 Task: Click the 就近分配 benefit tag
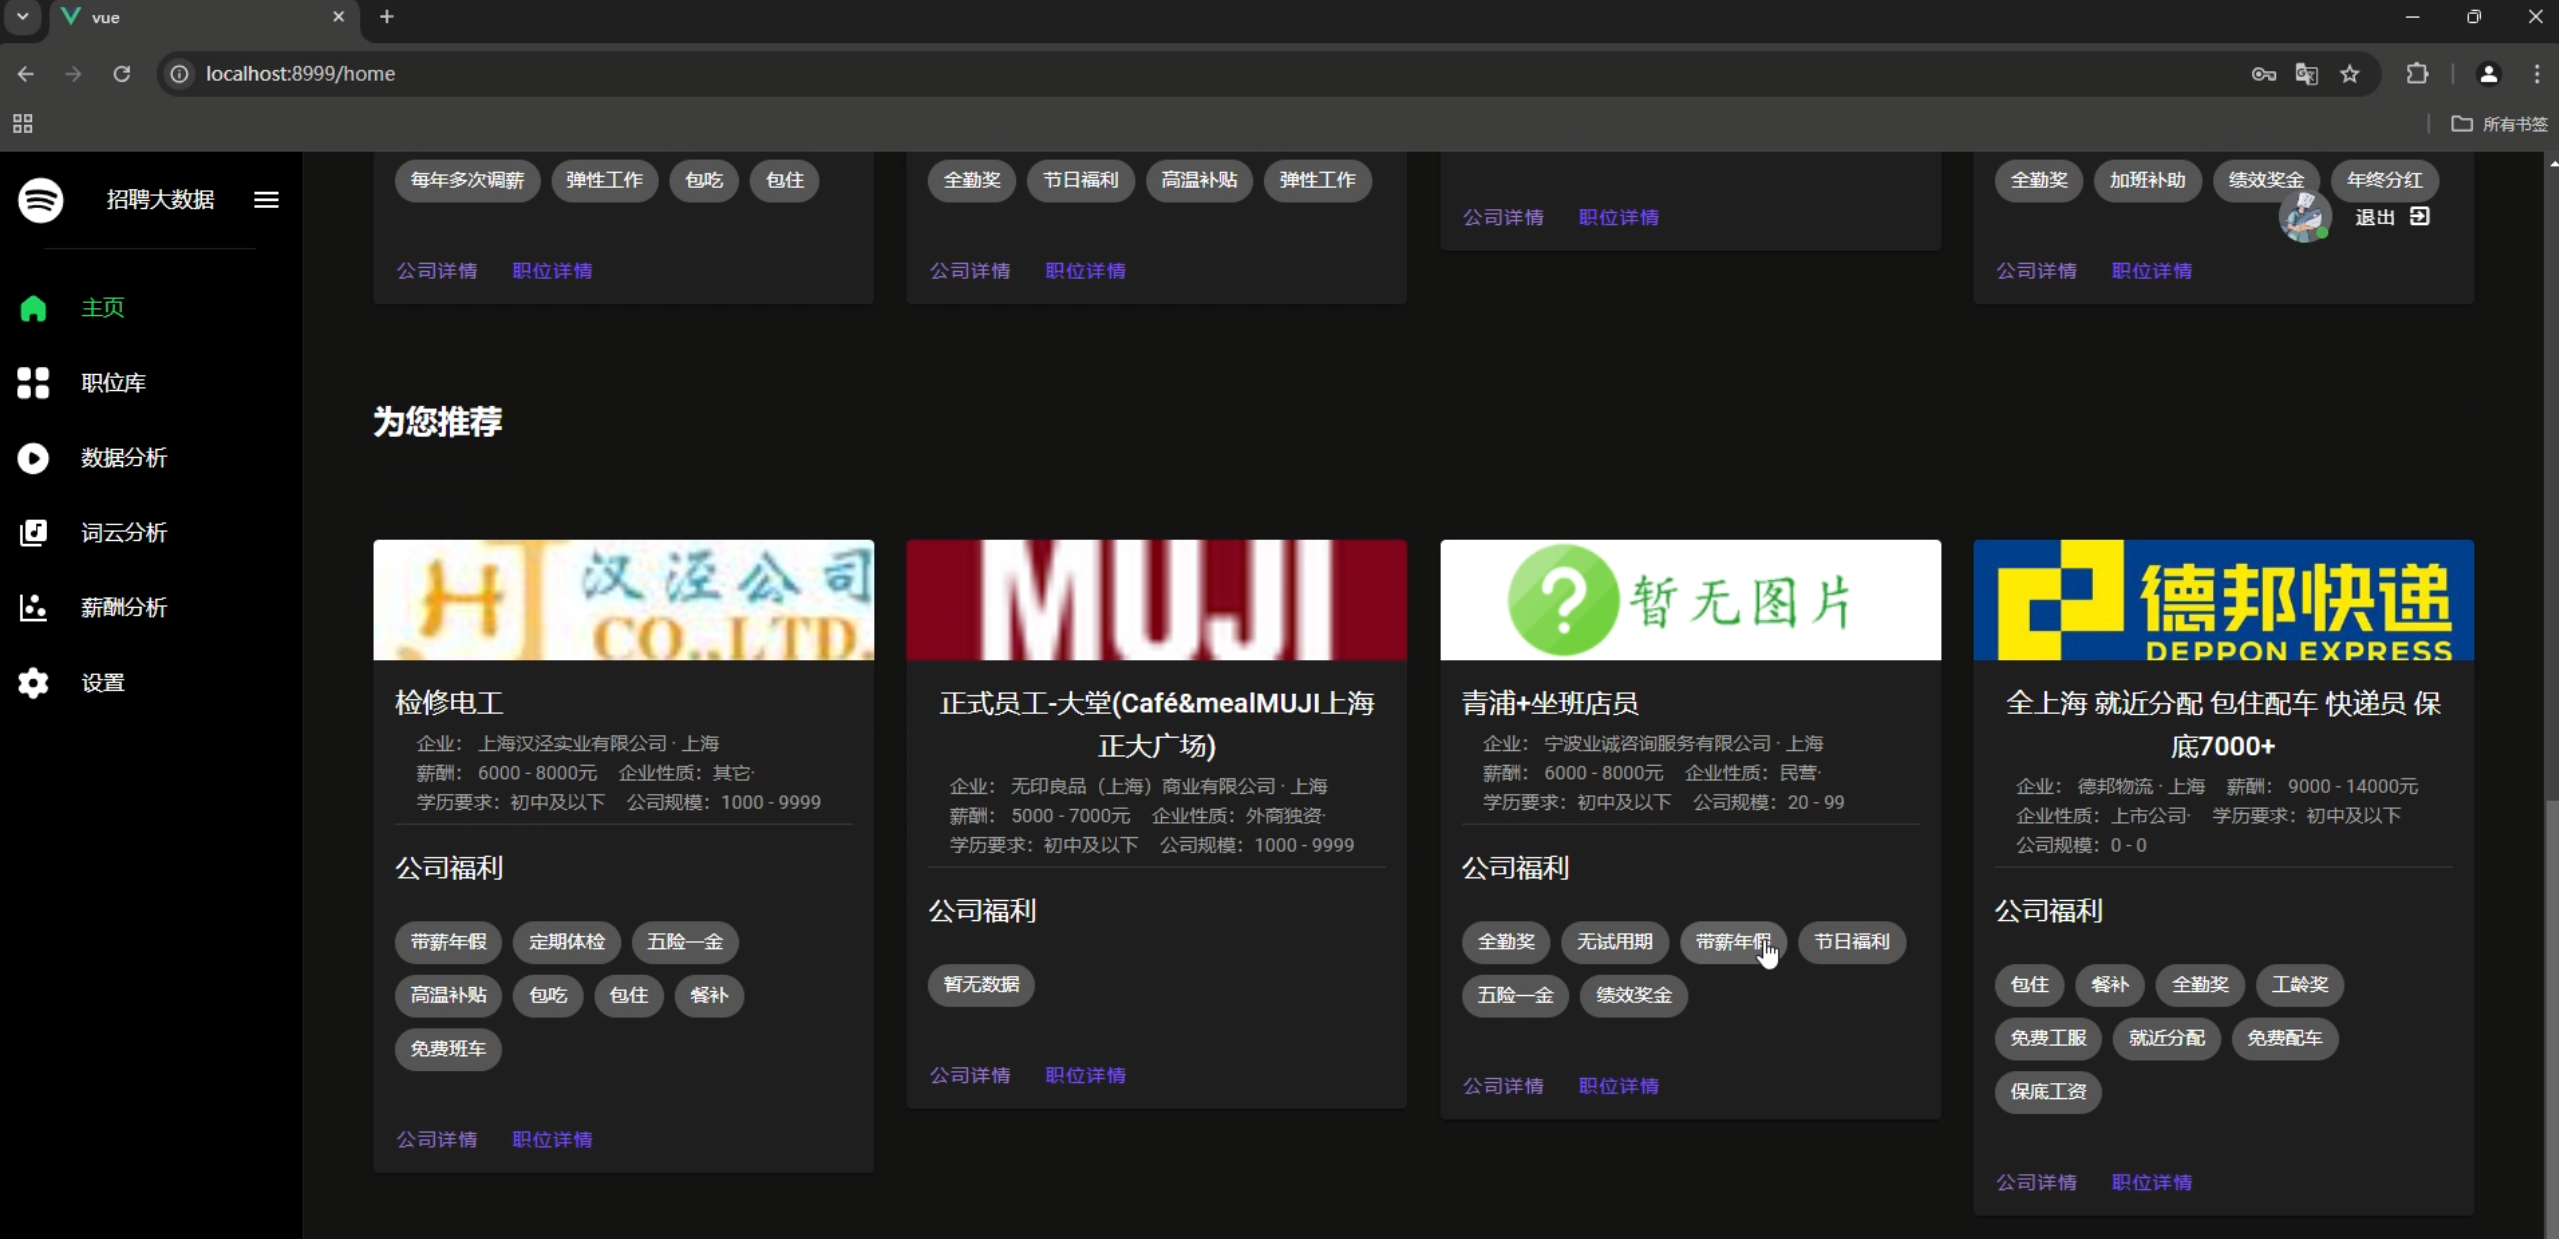(2166, 1038)
